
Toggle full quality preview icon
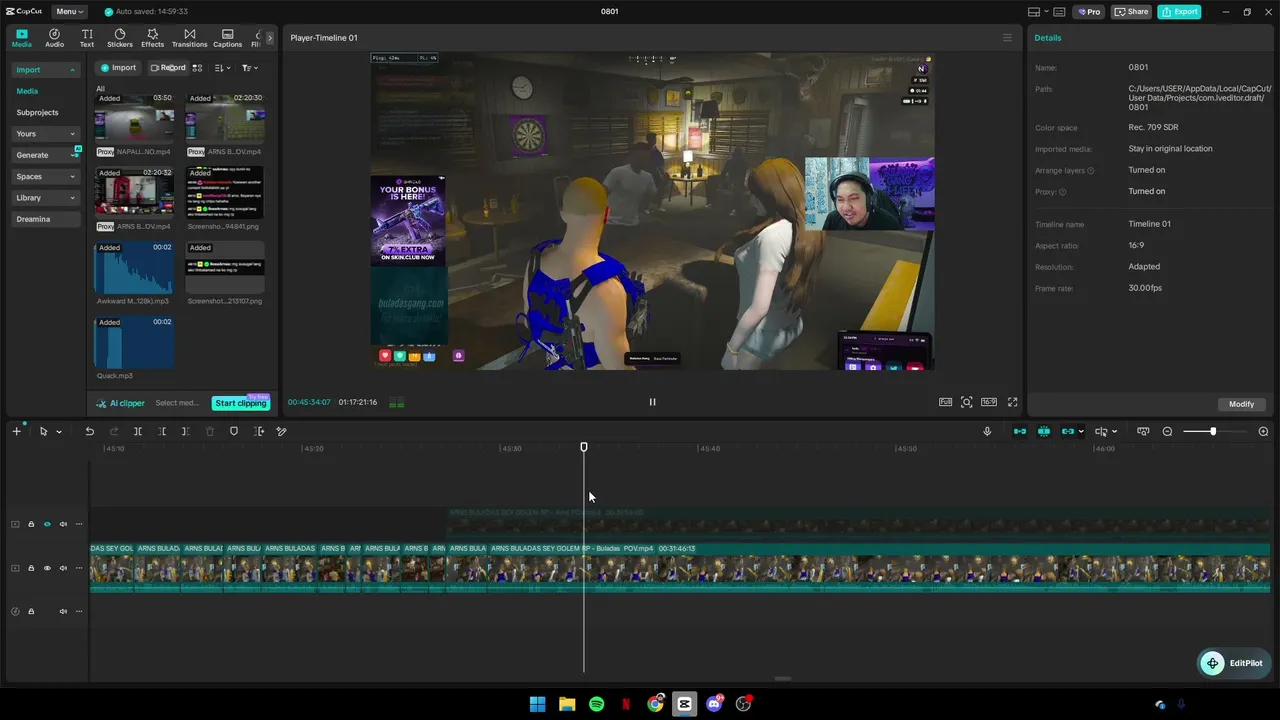pyautogui.click(x=945, y=402)
